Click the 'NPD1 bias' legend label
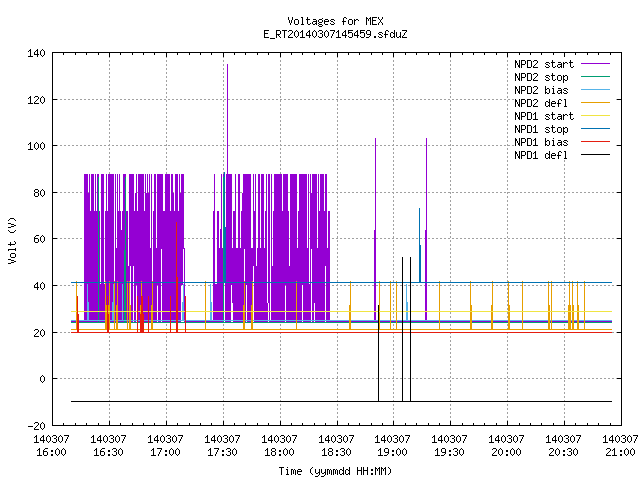 tap(541, 142)
